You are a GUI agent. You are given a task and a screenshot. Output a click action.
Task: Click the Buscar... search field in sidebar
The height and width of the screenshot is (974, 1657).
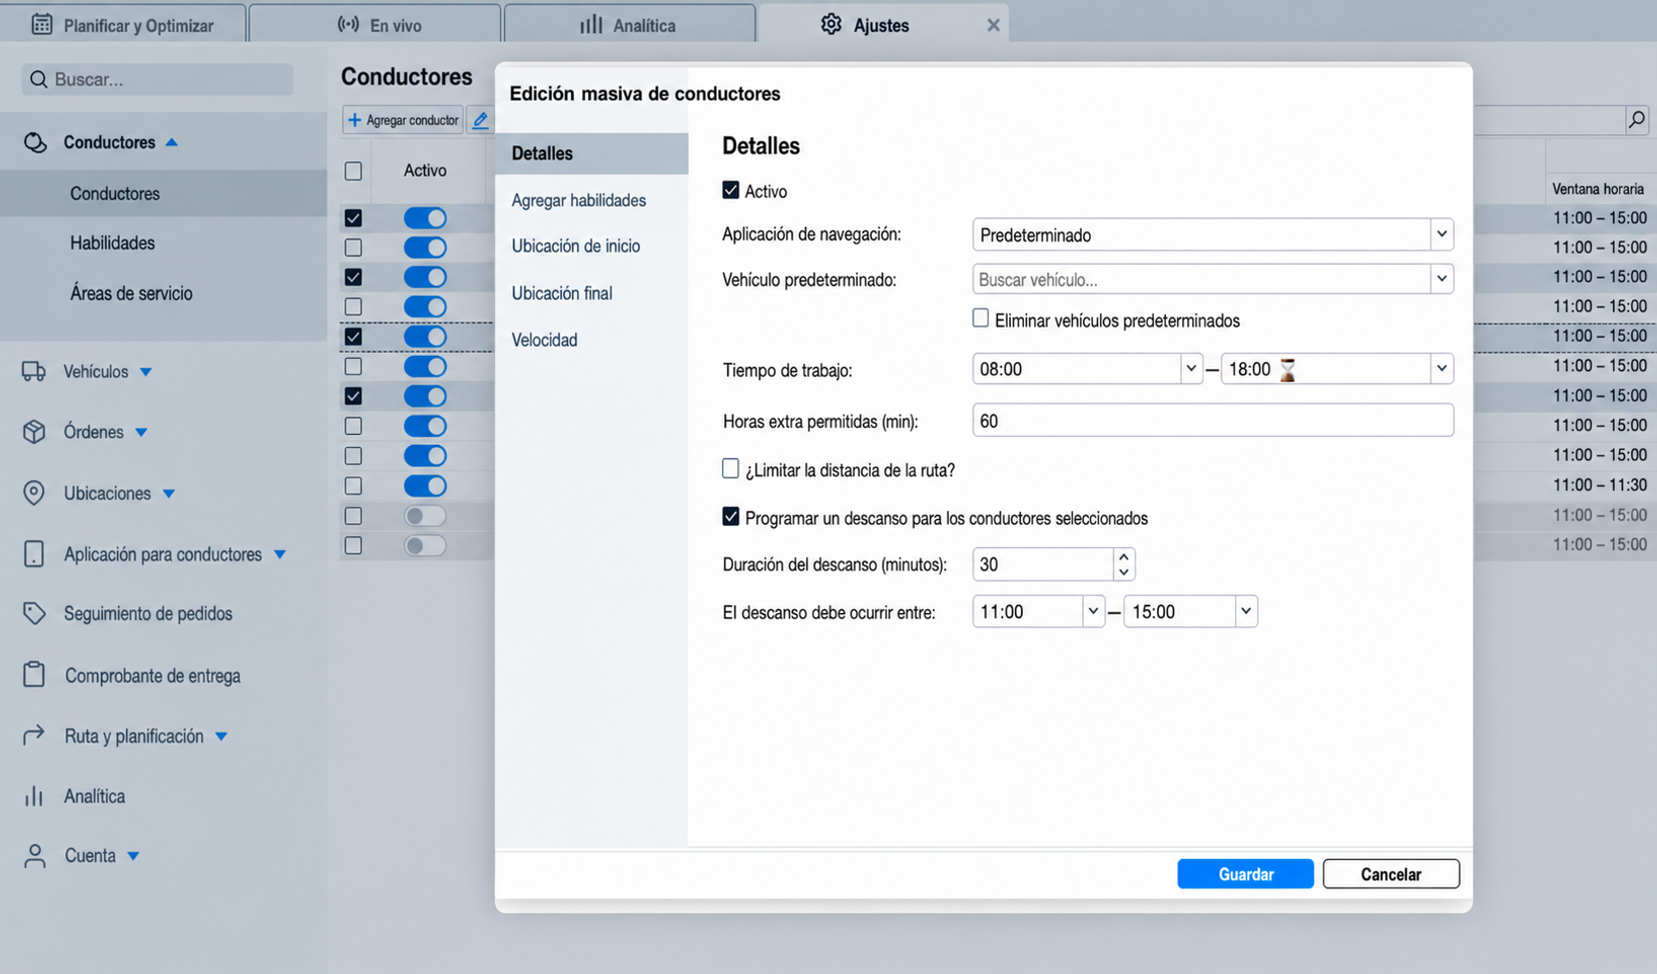pos(158,79)
